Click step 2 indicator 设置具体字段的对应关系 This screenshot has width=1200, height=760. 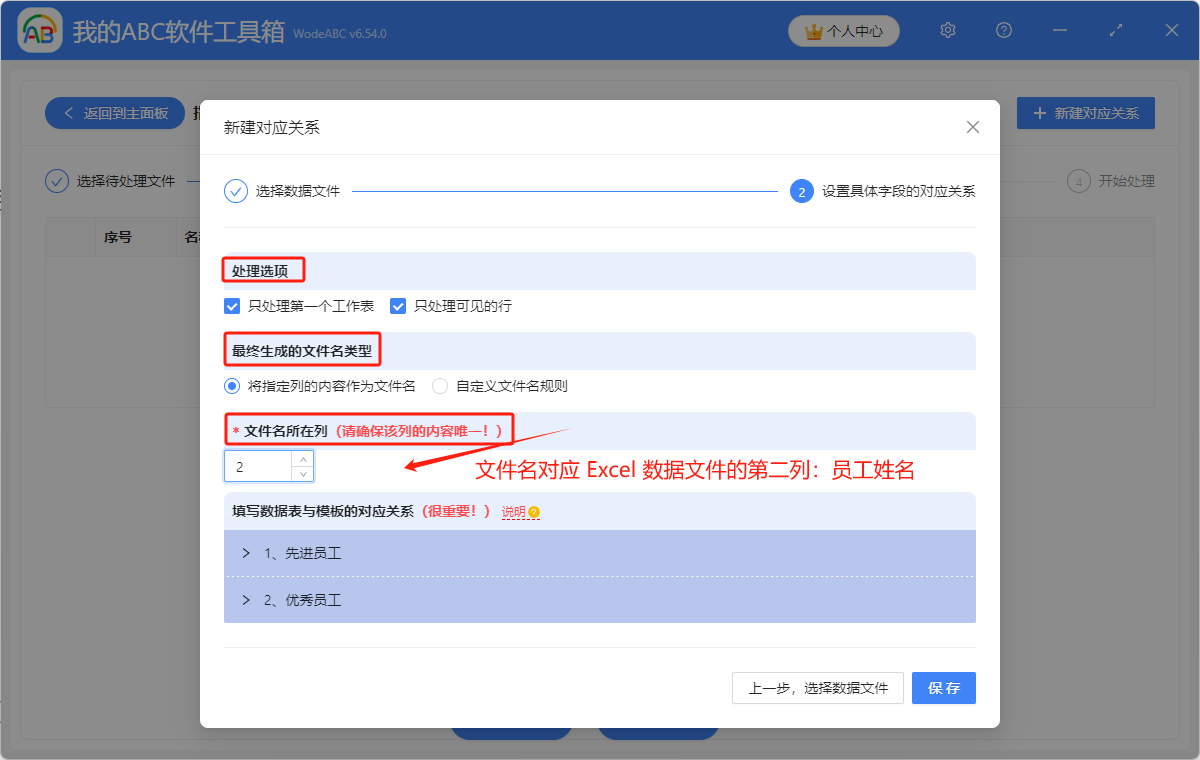click(x=802, y=191)
